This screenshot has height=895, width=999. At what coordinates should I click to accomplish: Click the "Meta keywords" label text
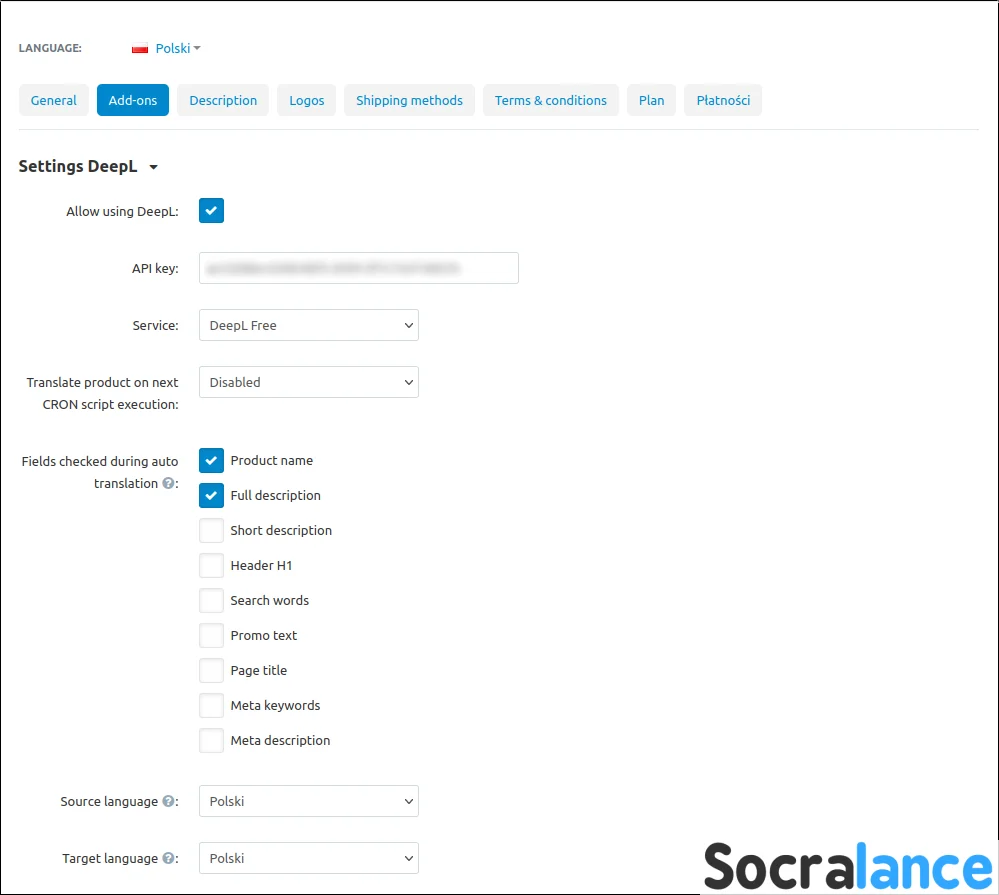[275, 706]
